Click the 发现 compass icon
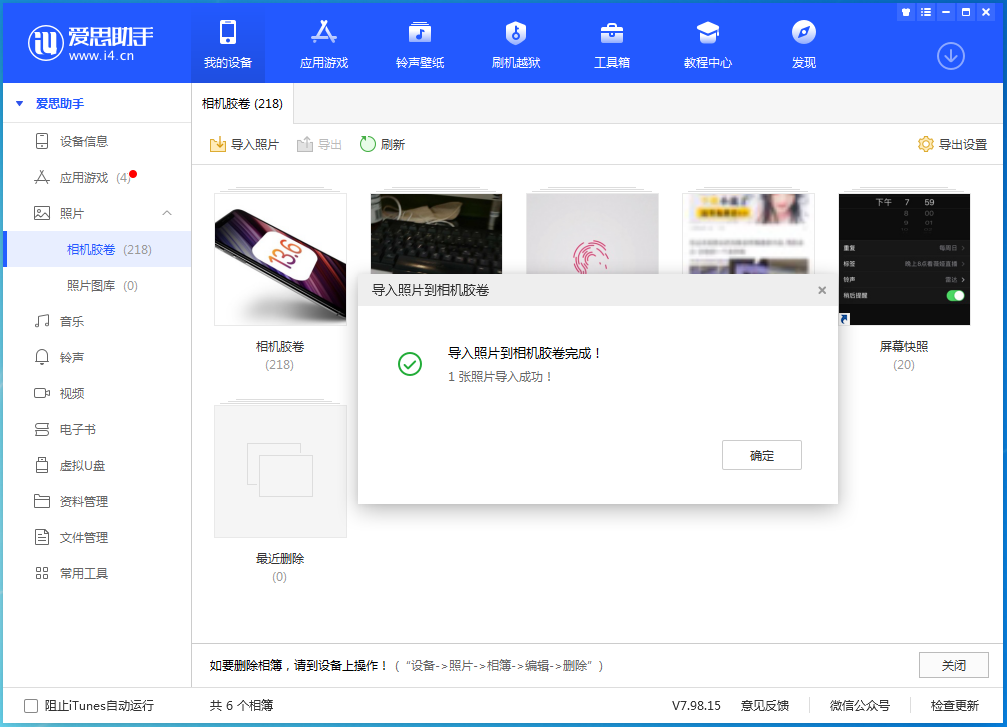1007x727 pixels. tap(803, 44)
